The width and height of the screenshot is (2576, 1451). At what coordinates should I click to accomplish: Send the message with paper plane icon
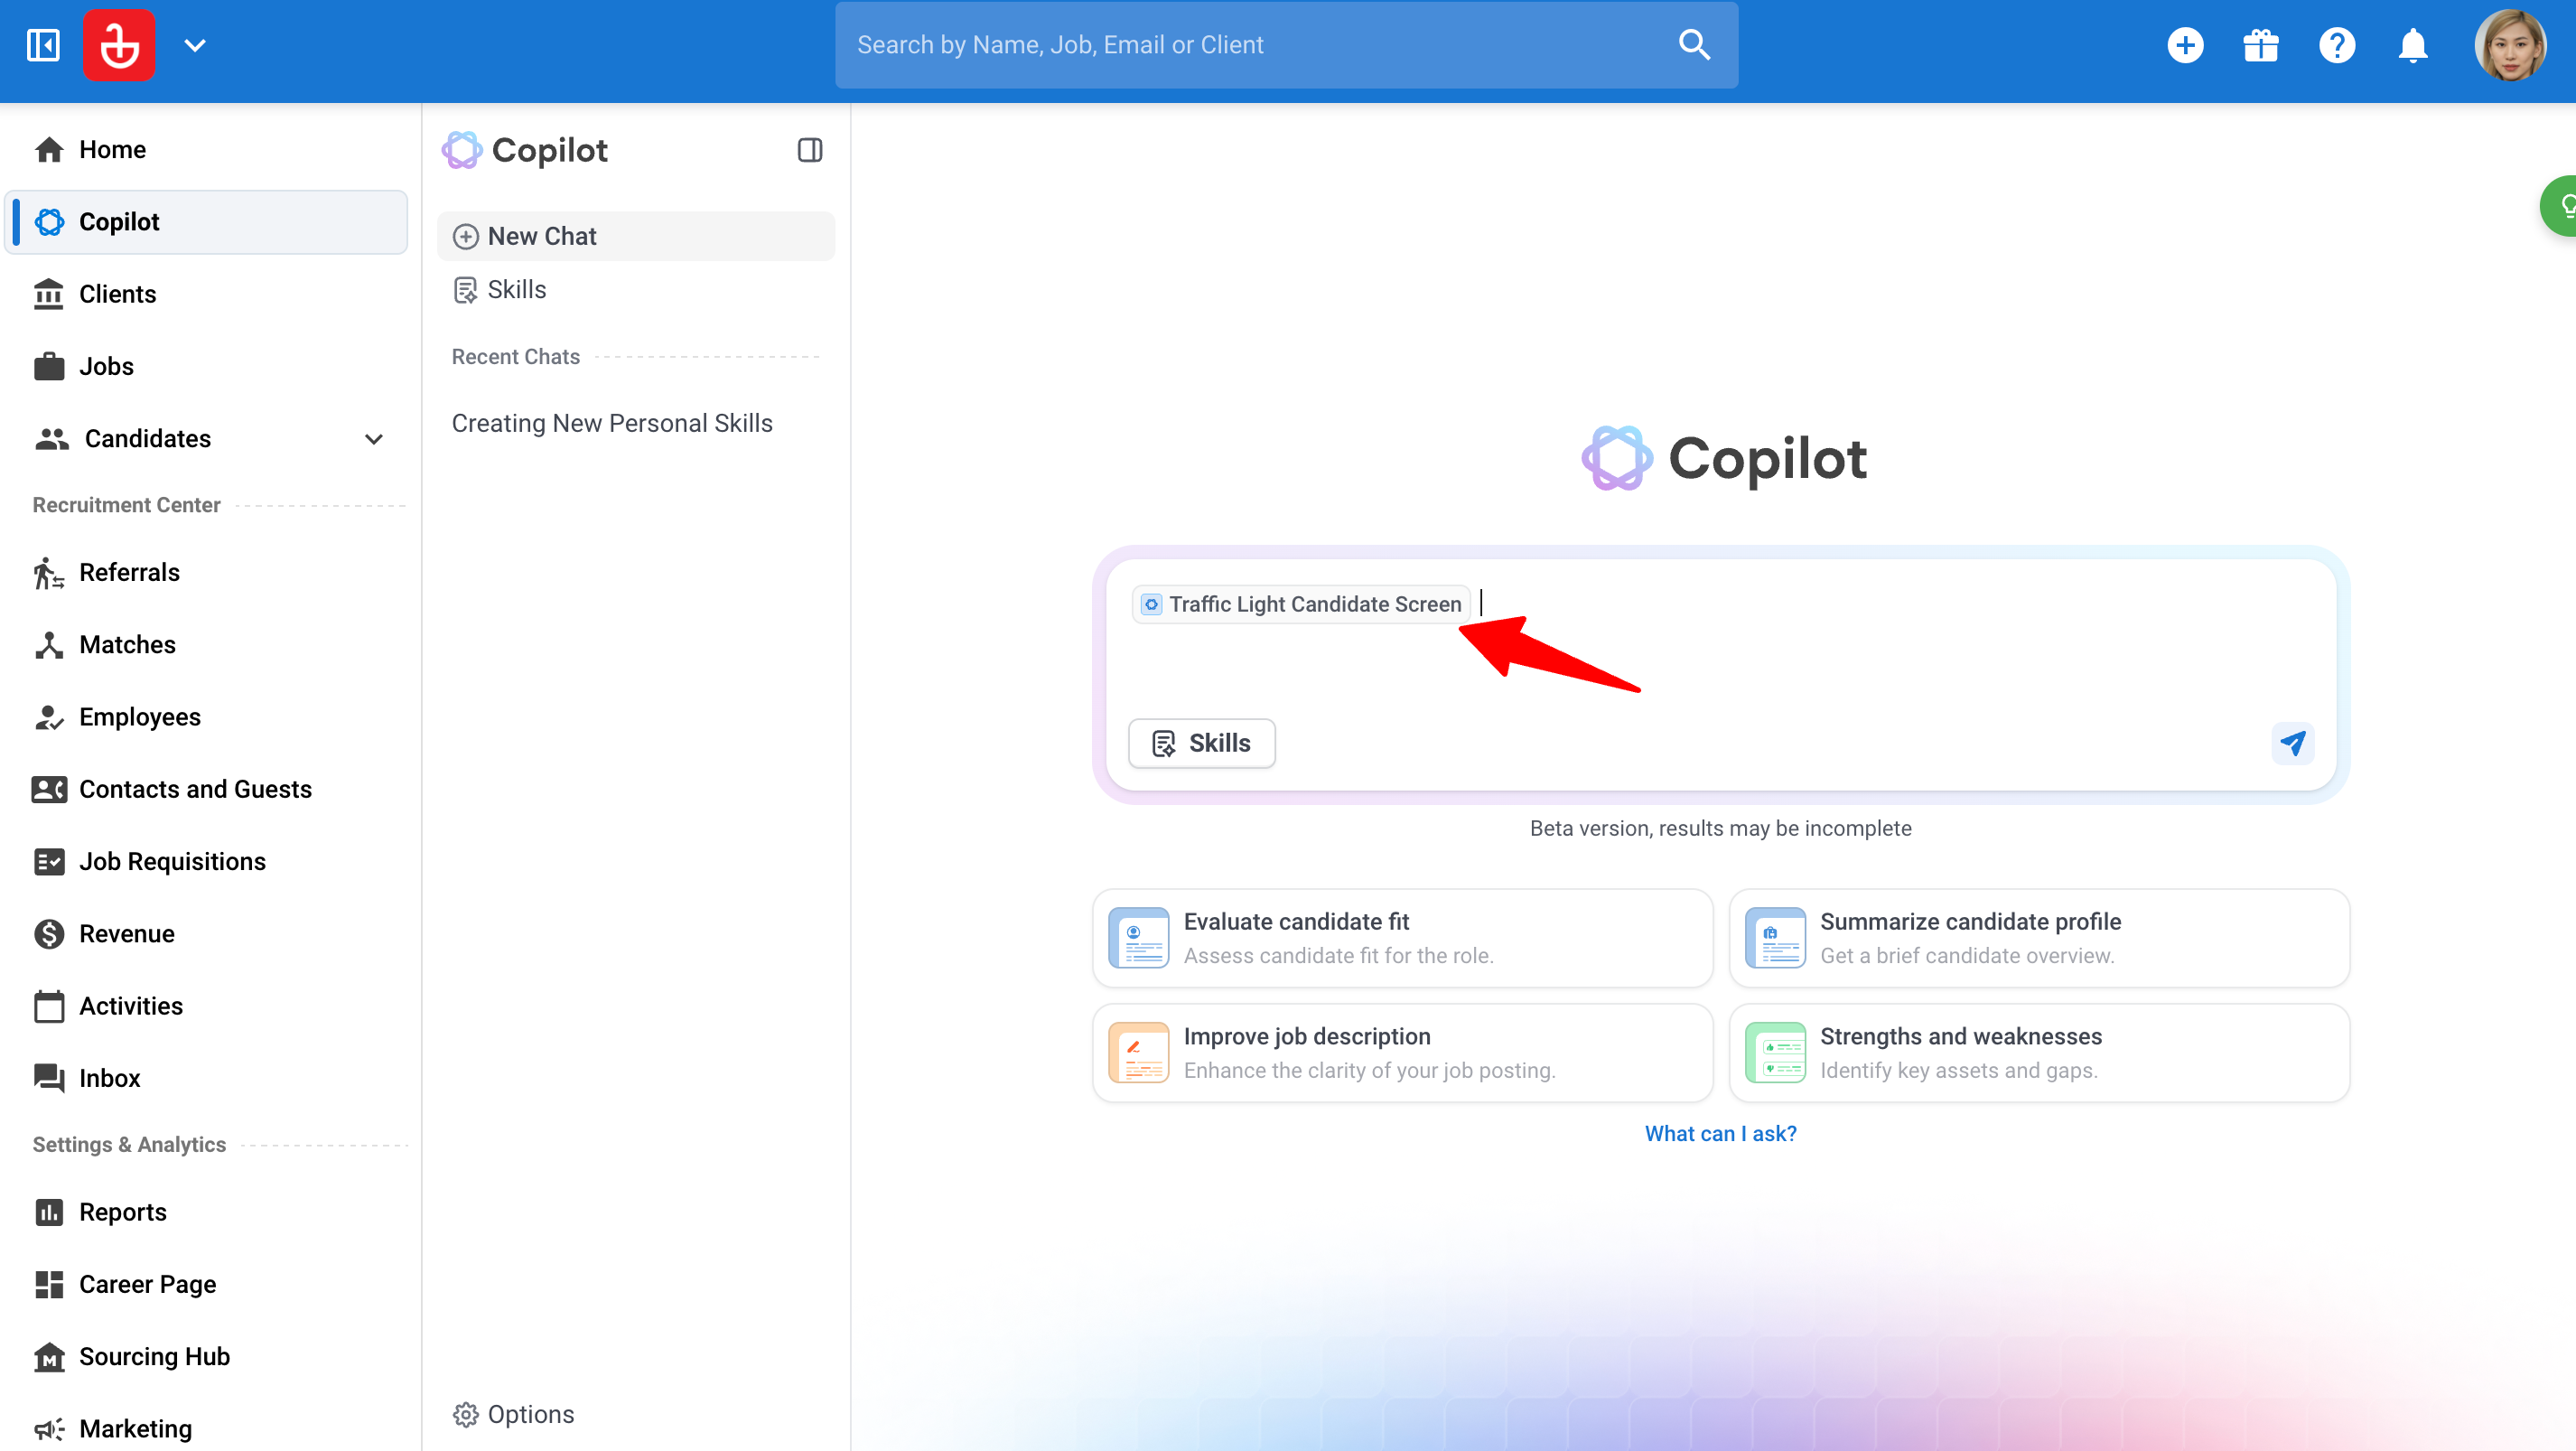click(x=2293, y=743)
